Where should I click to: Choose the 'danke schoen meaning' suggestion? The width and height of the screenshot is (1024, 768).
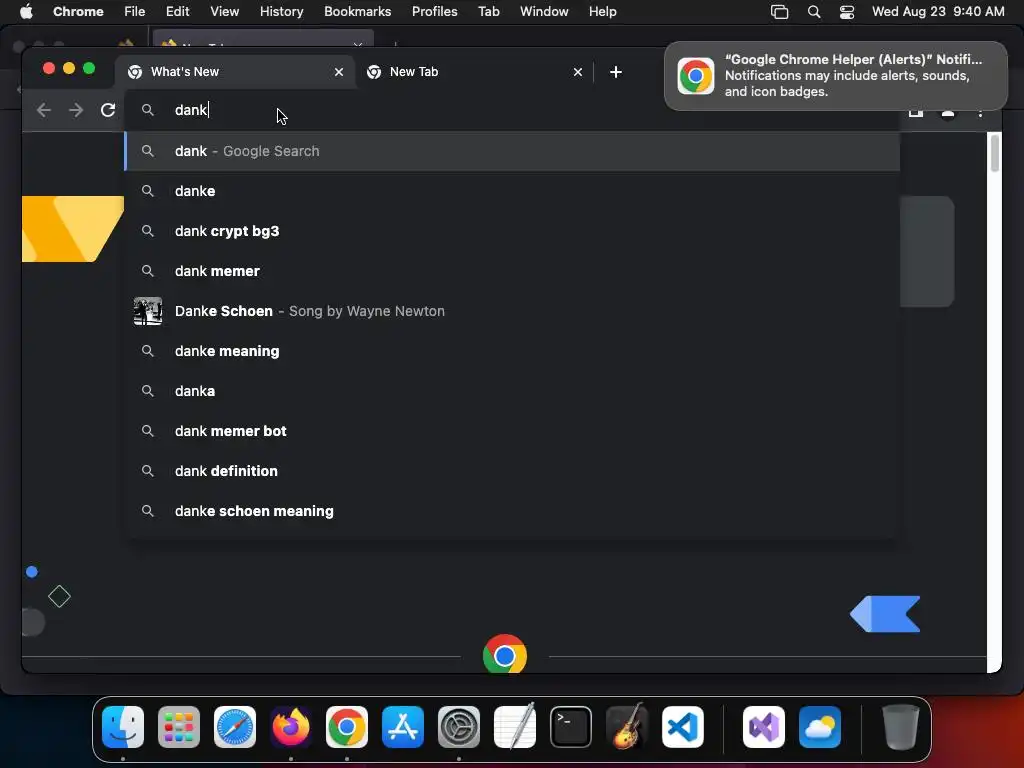pyautogui.click(x=512, y=511)
